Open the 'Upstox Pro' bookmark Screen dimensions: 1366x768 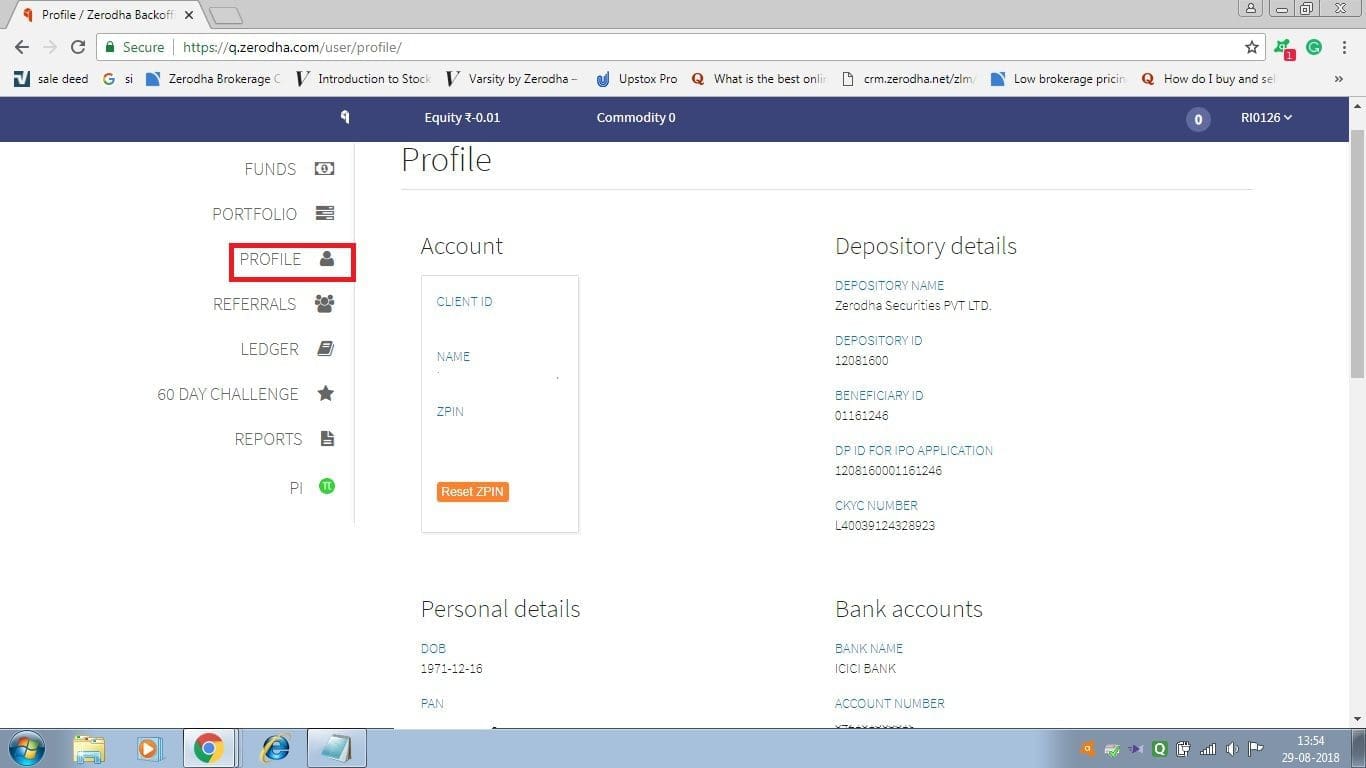coord(636,79)
